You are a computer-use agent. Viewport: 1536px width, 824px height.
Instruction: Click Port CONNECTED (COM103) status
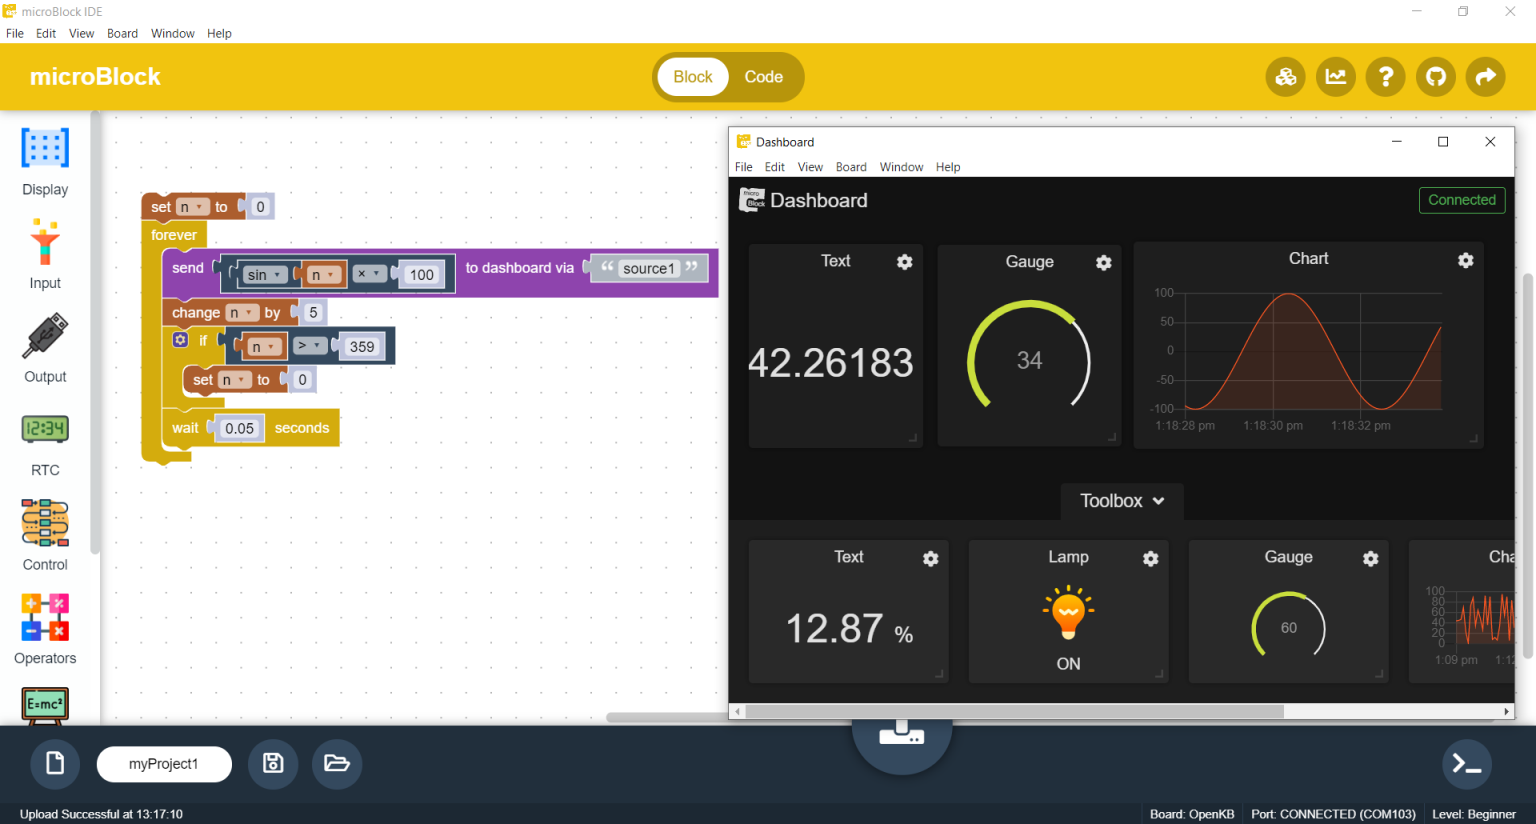pos(1333,814)
